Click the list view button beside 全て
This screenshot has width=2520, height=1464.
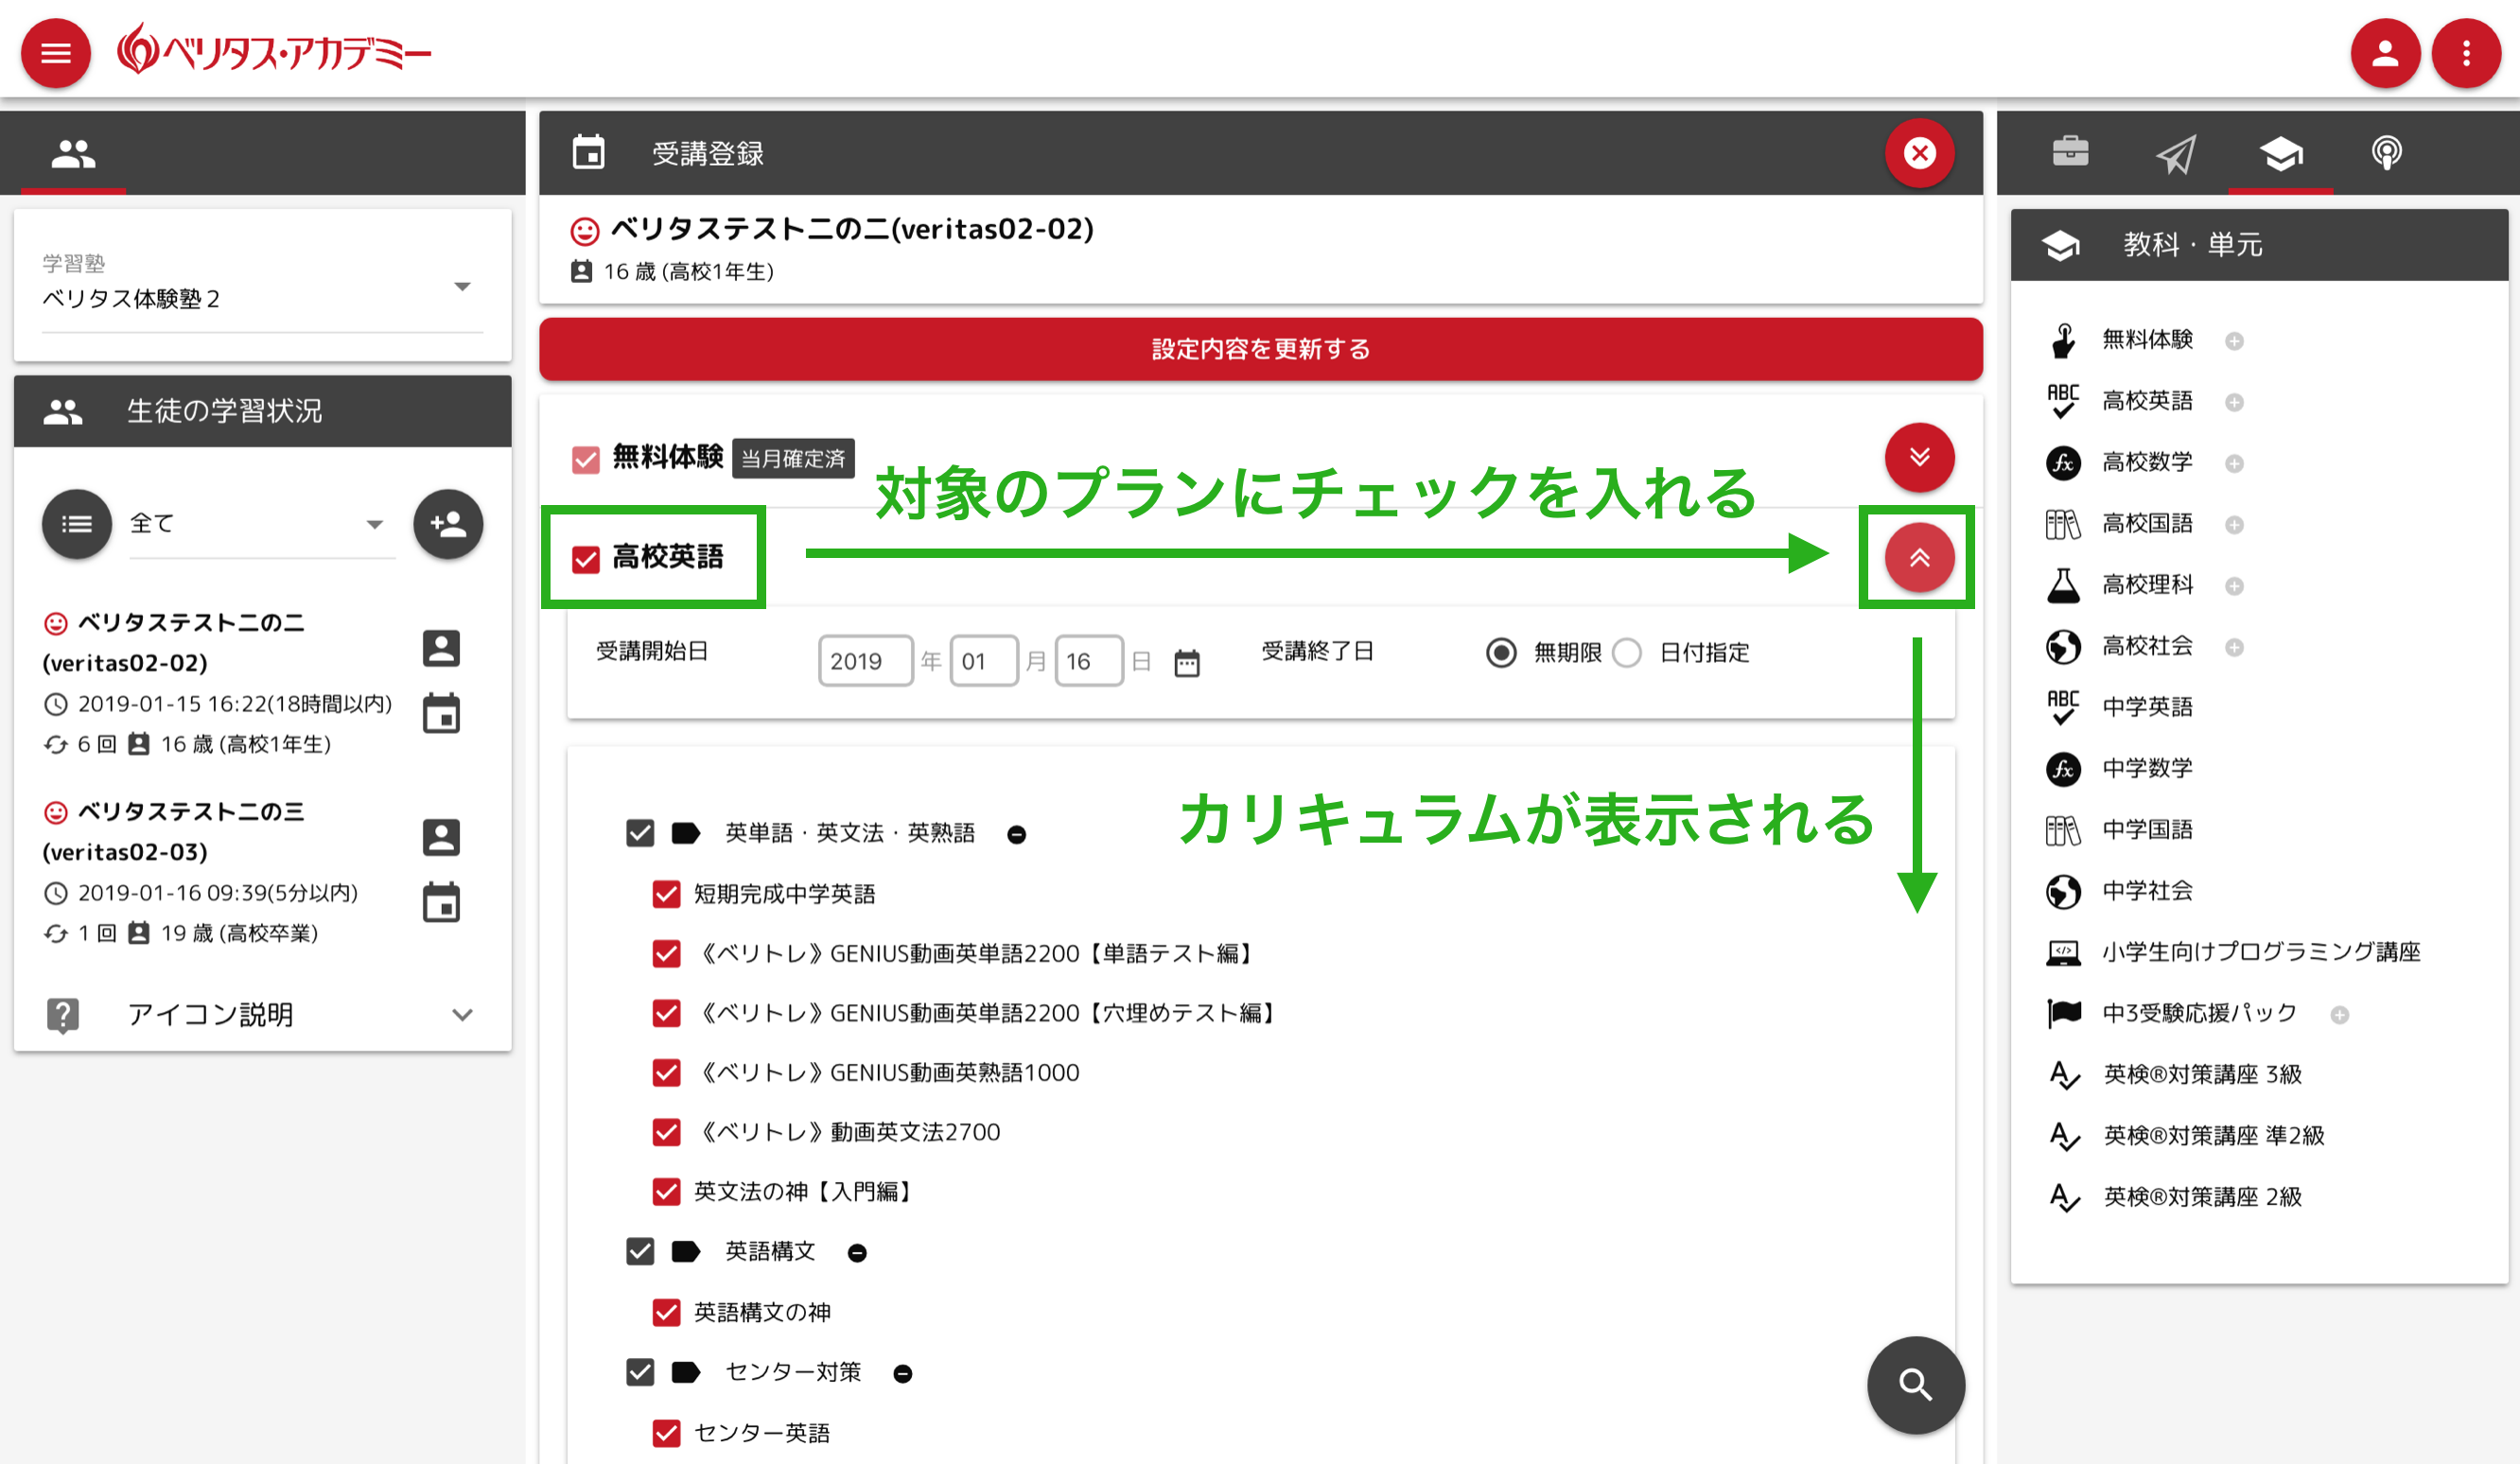point(77,524)
